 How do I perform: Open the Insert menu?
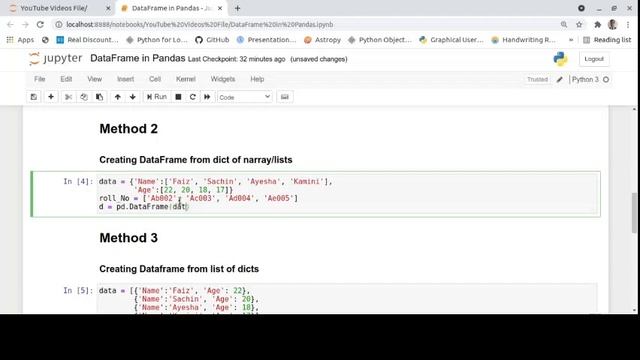tap(125, 79)
